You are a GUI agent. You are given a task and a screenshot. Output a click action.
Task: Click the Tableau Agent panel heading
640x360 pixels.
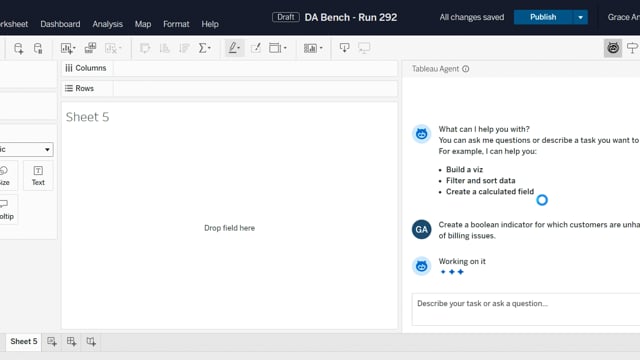coord(435,69)
